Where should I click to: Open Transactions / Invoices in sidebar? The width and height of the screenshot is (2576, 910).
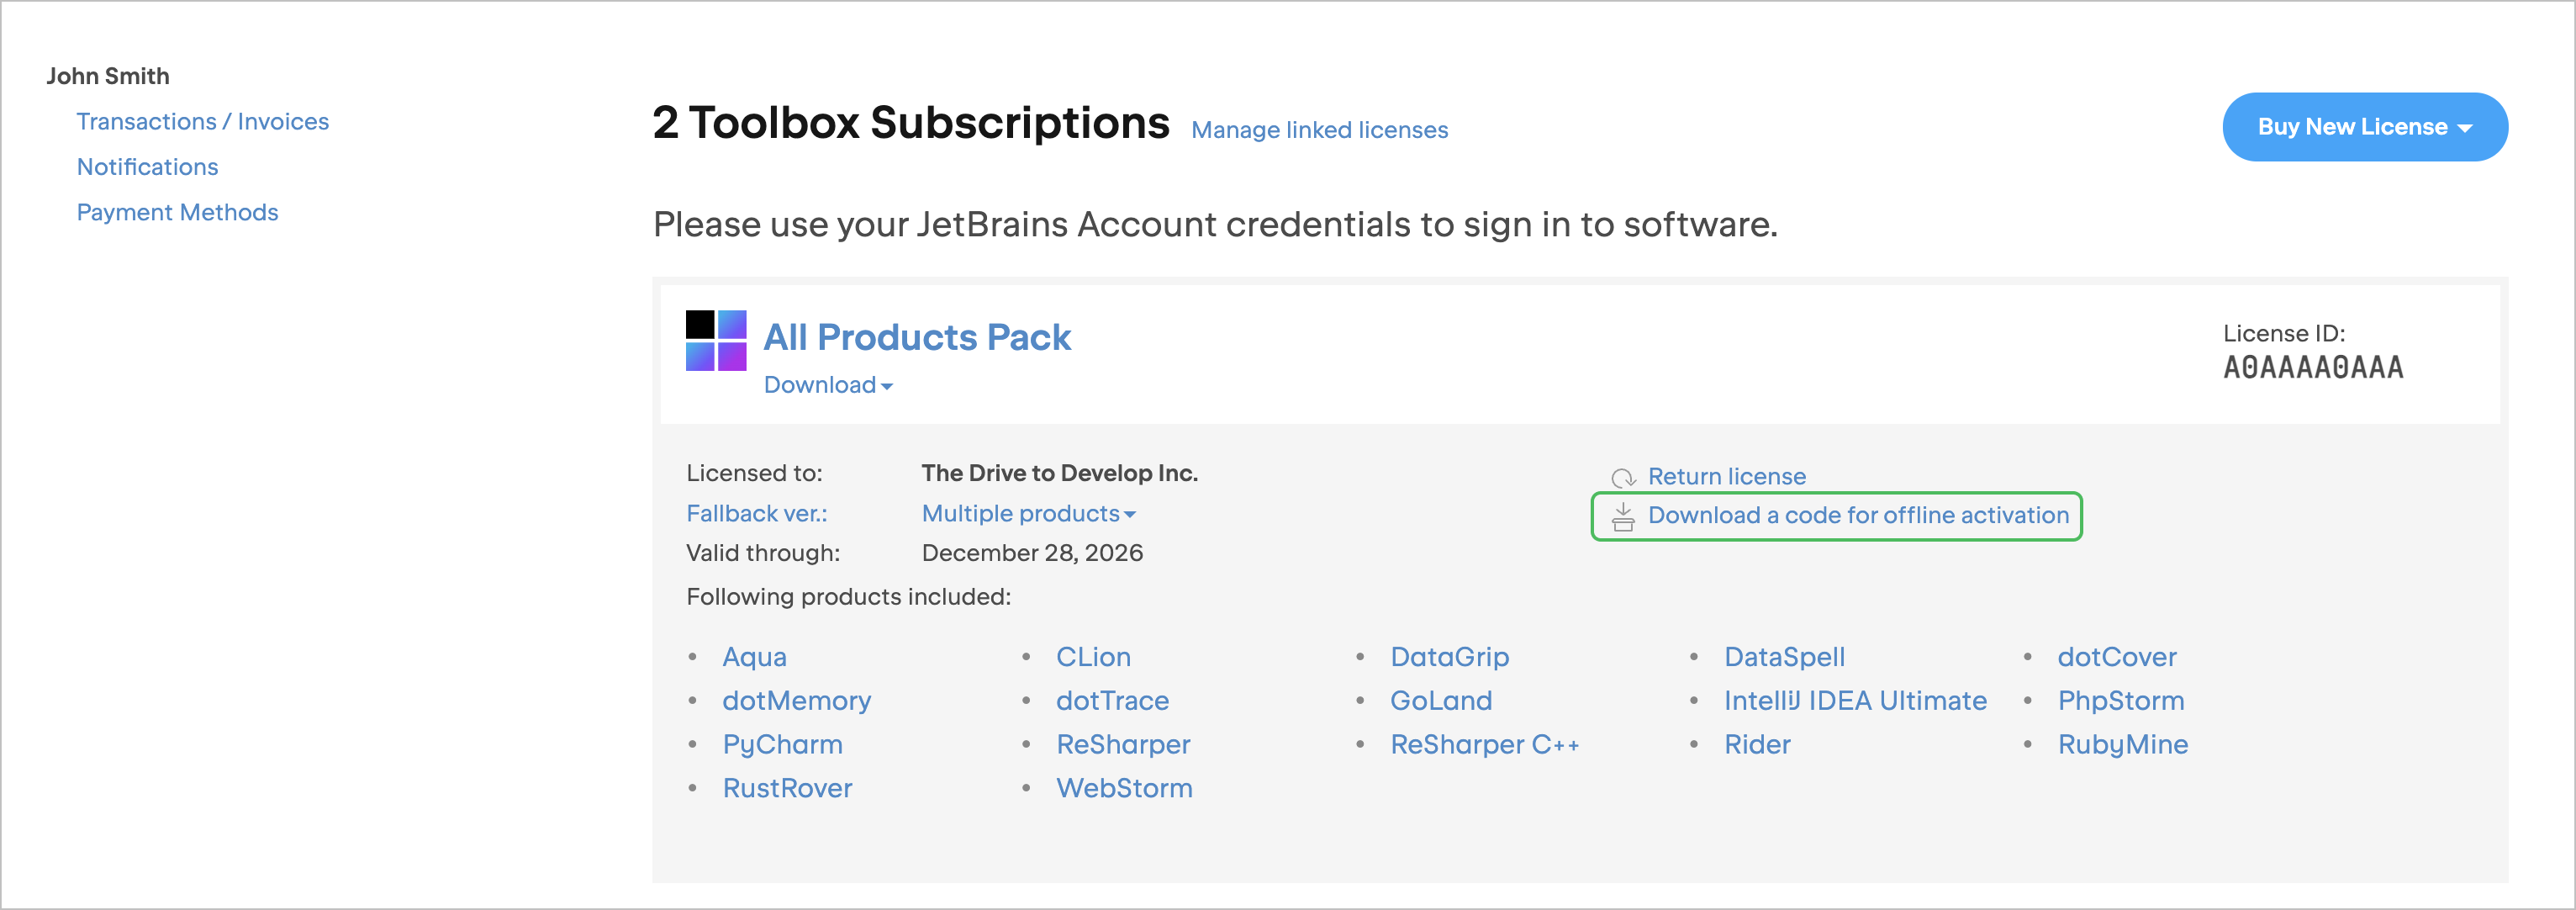[x=202, y=122]
